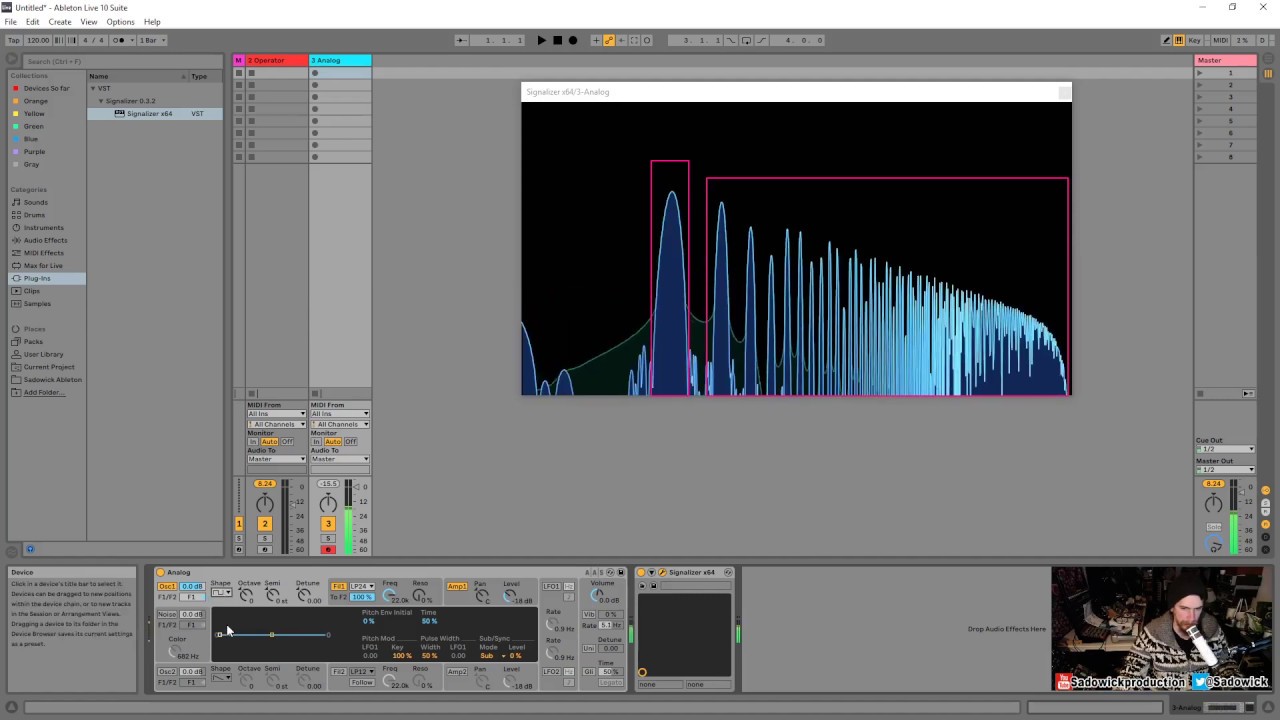Open the Fil2 LP12 filter type dropdown
Image resolution: width=1280 pixels, height=720 pixels.
coord(362,672)
